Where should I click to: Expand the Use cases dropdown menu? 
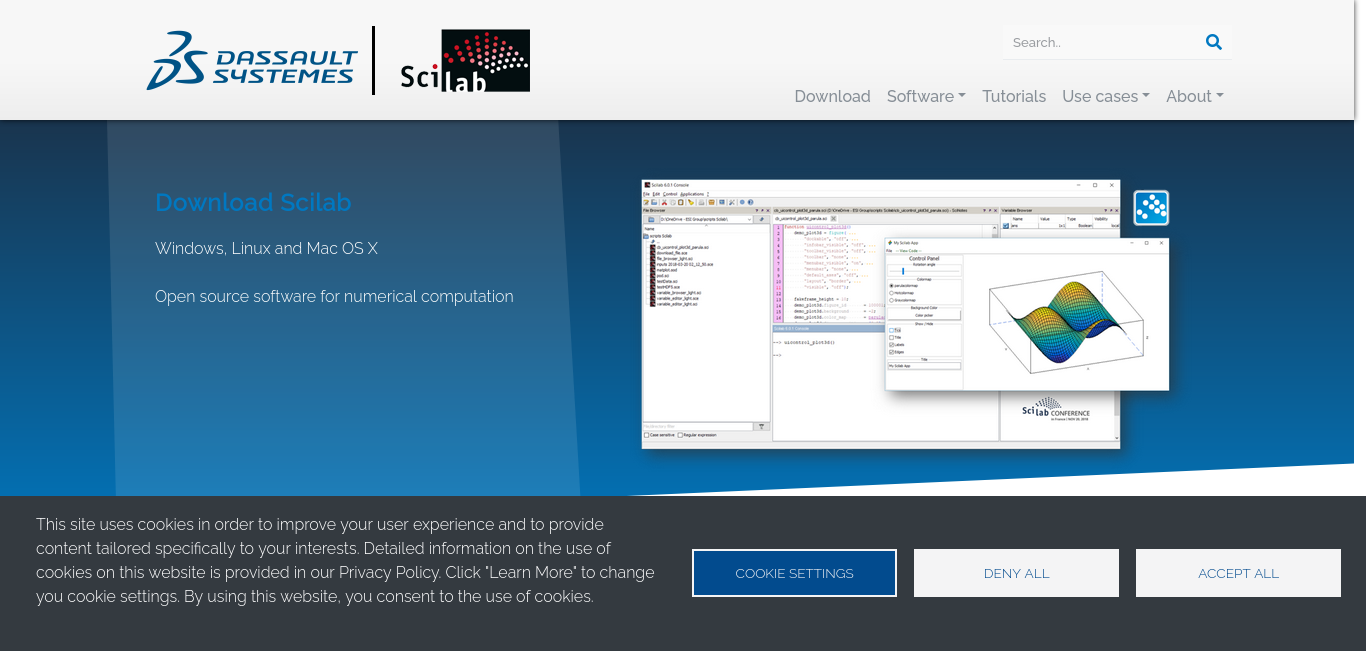(1106, 96)
